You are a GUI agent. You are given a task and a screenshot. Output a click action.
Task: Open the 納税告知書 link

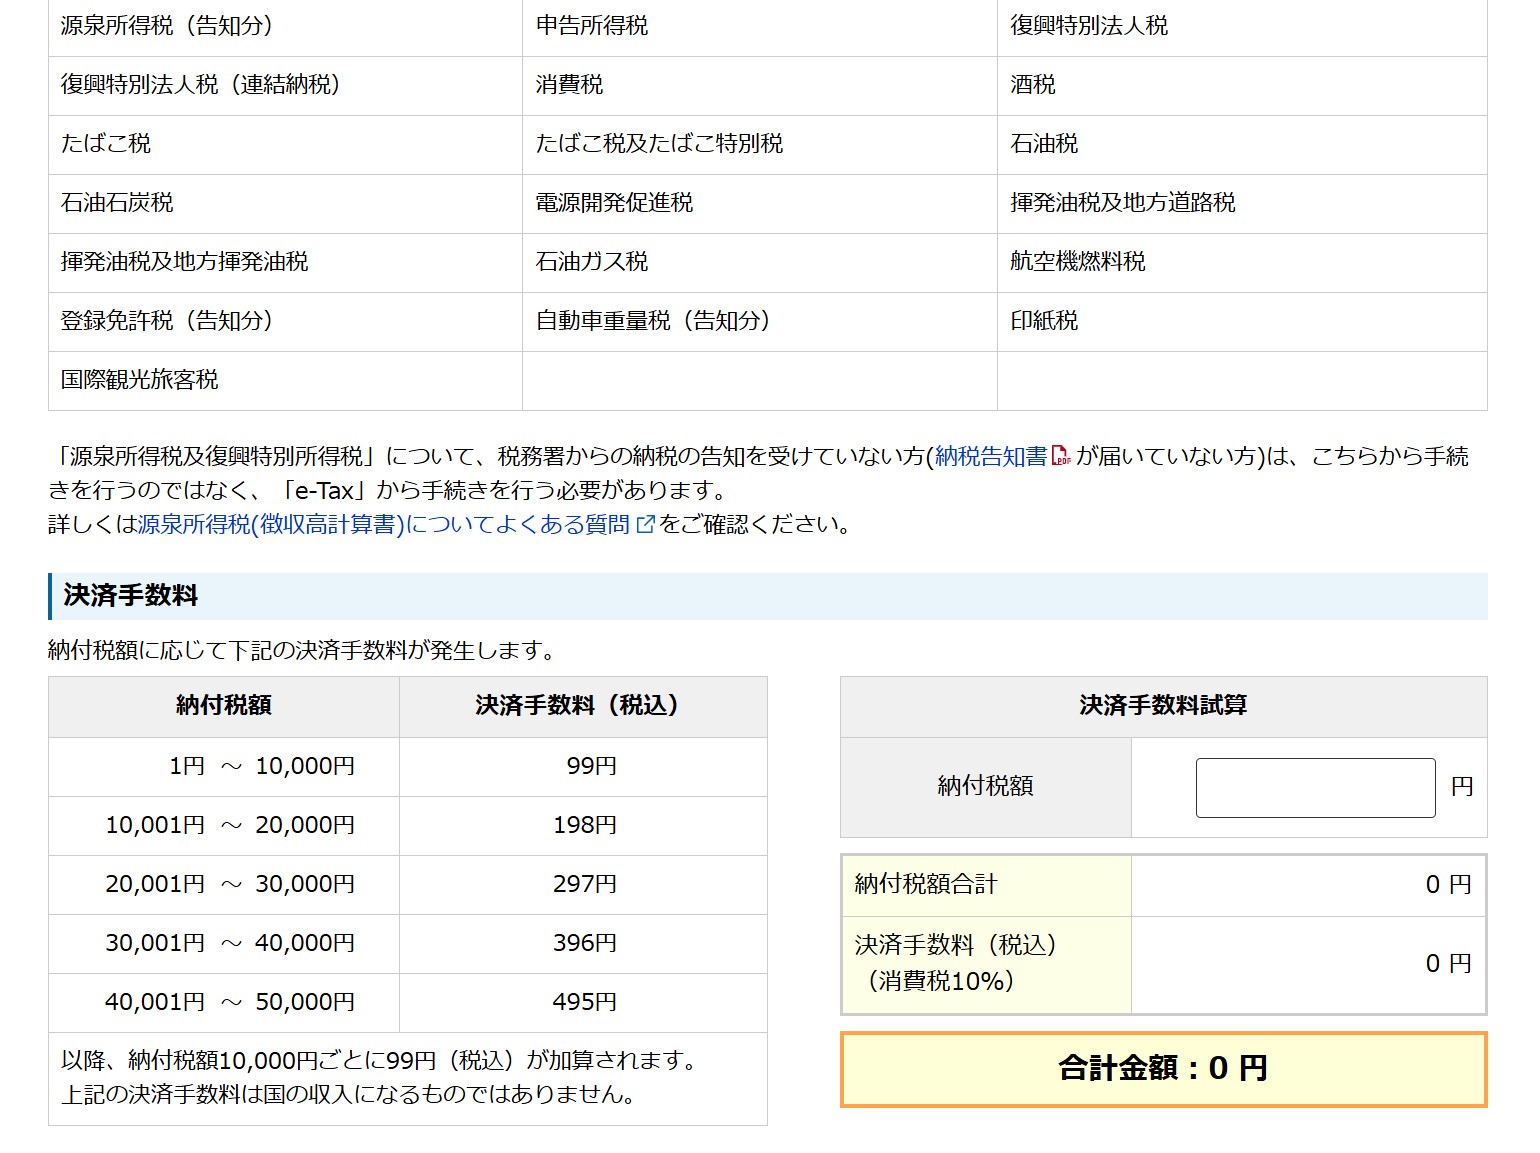point(990,457)
